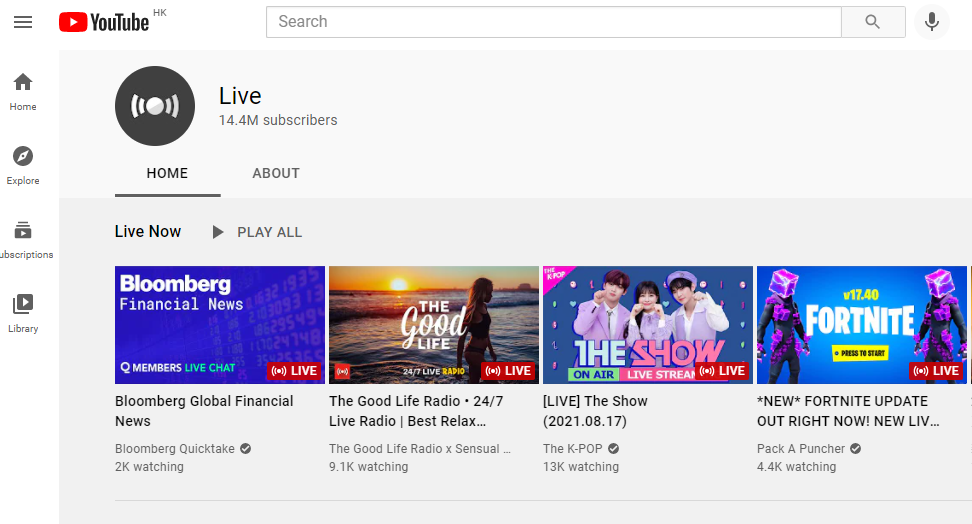972x524 pixels.
Task: Click LIVE badge on Fortnite thumbnail
Action: click(x=937, y=371)
